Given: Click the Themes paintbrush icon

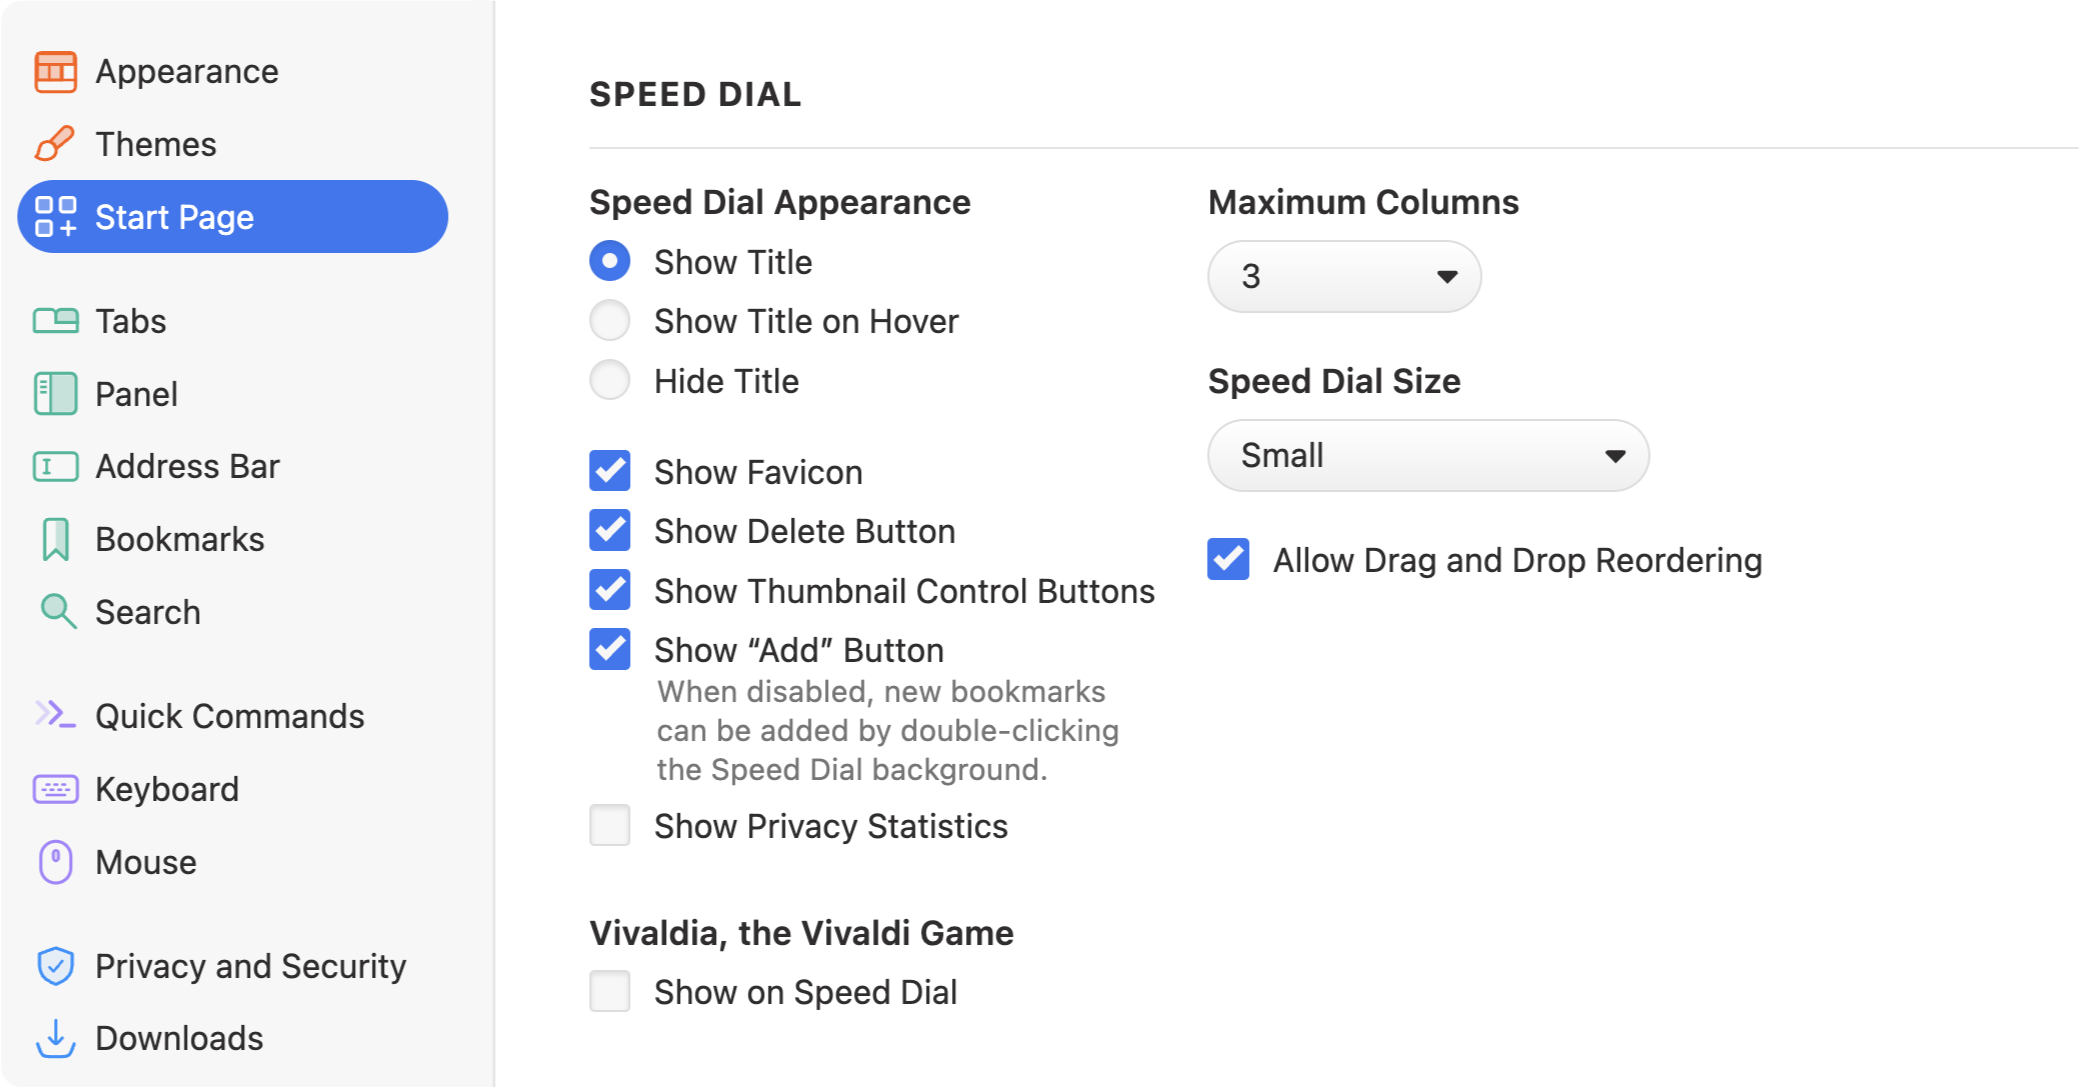Looking at the screenshot, I should pos(55,144).
